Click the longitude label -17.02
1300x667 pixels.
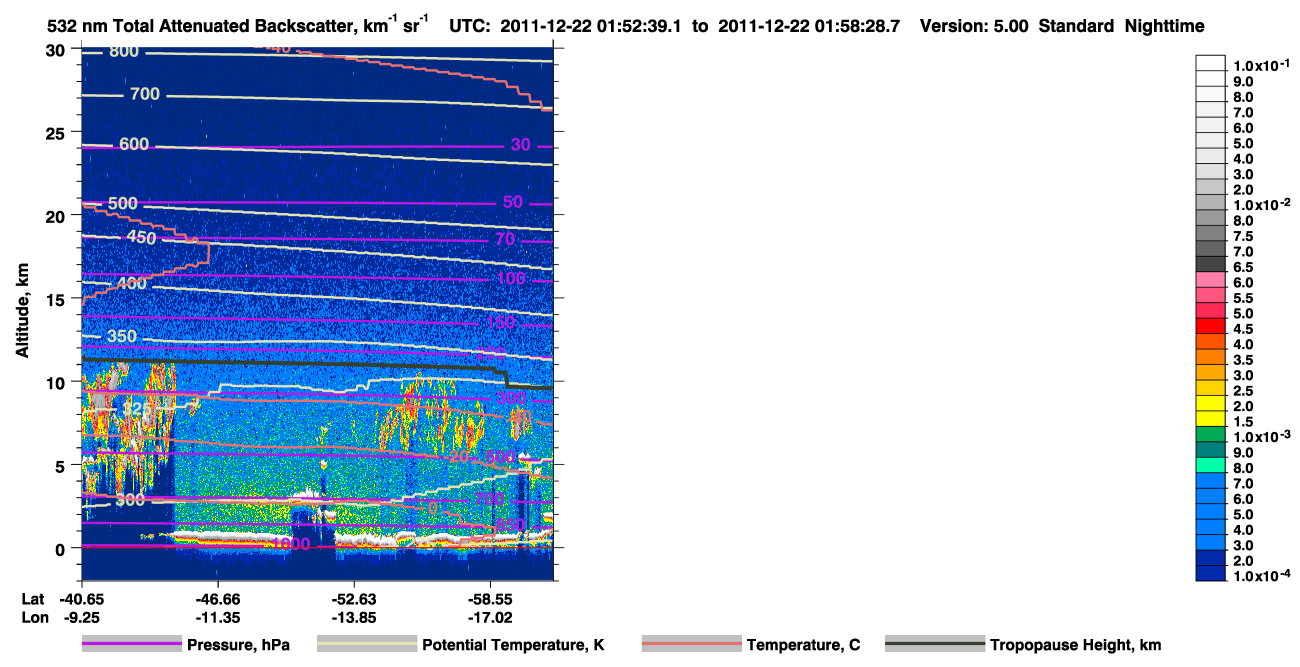click(x=490, y=617)
